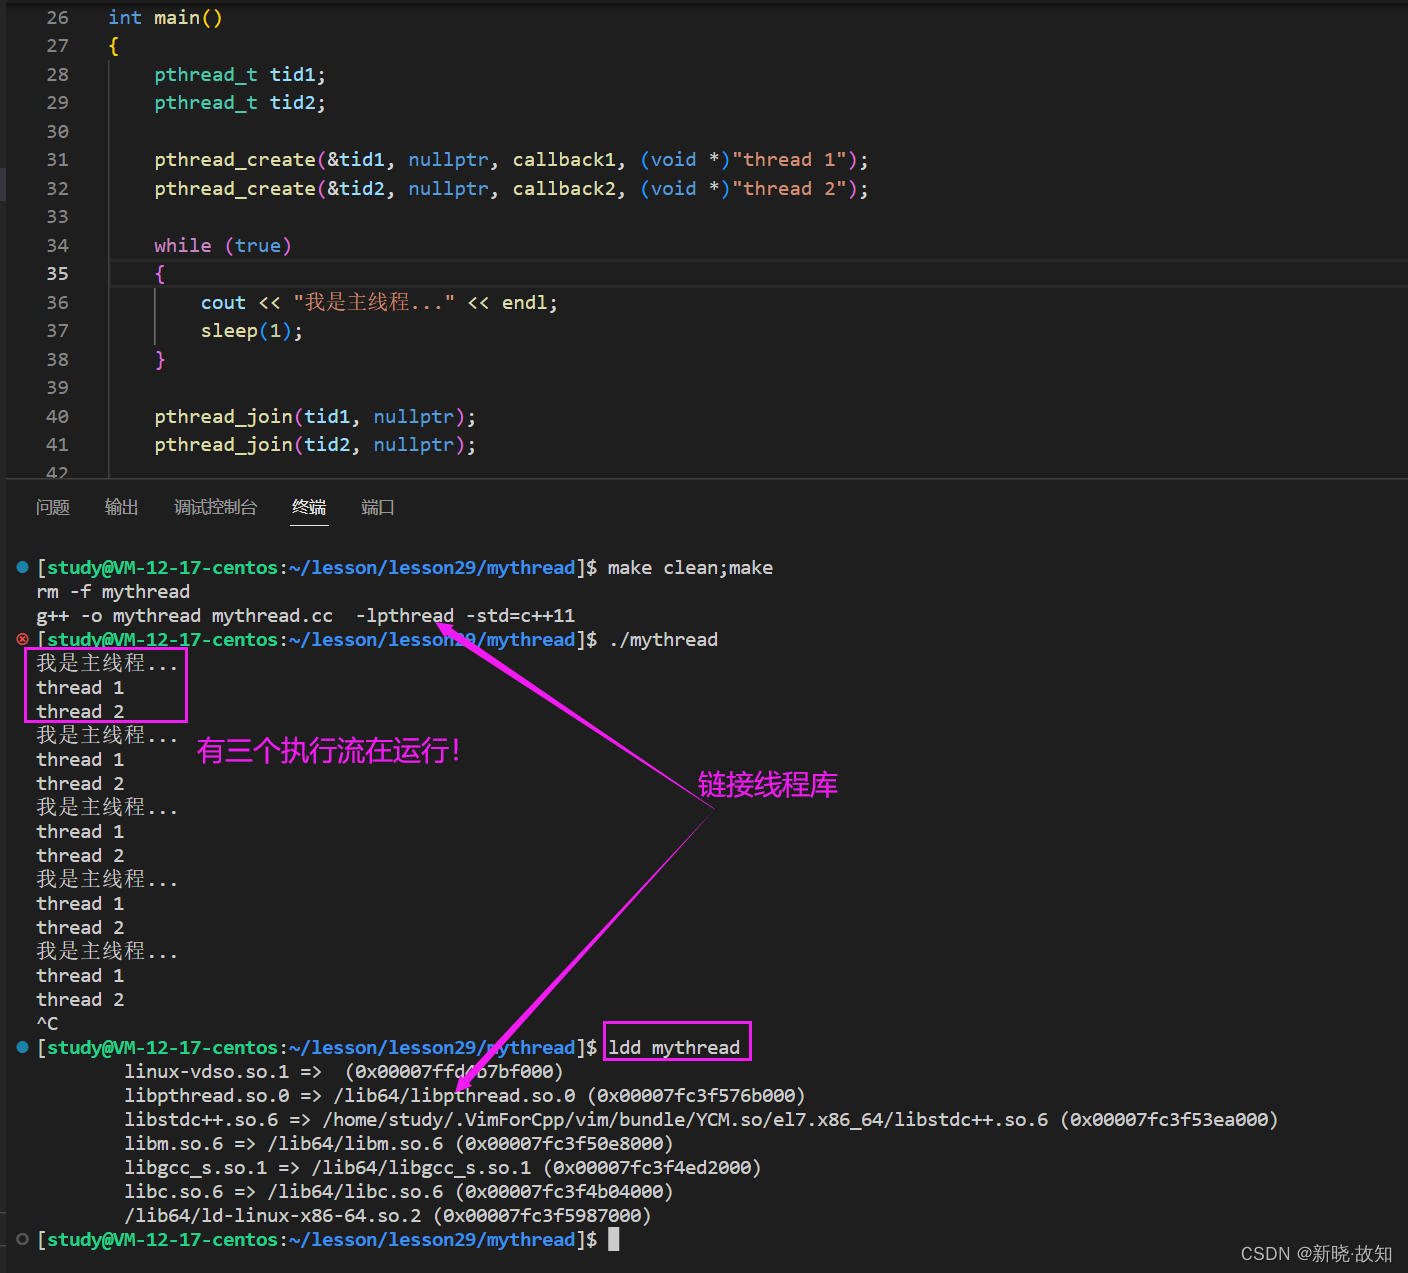Place cursor on the main() function name
Viewport: 1408px width, 1273px height.
click(x=176, y=18)
